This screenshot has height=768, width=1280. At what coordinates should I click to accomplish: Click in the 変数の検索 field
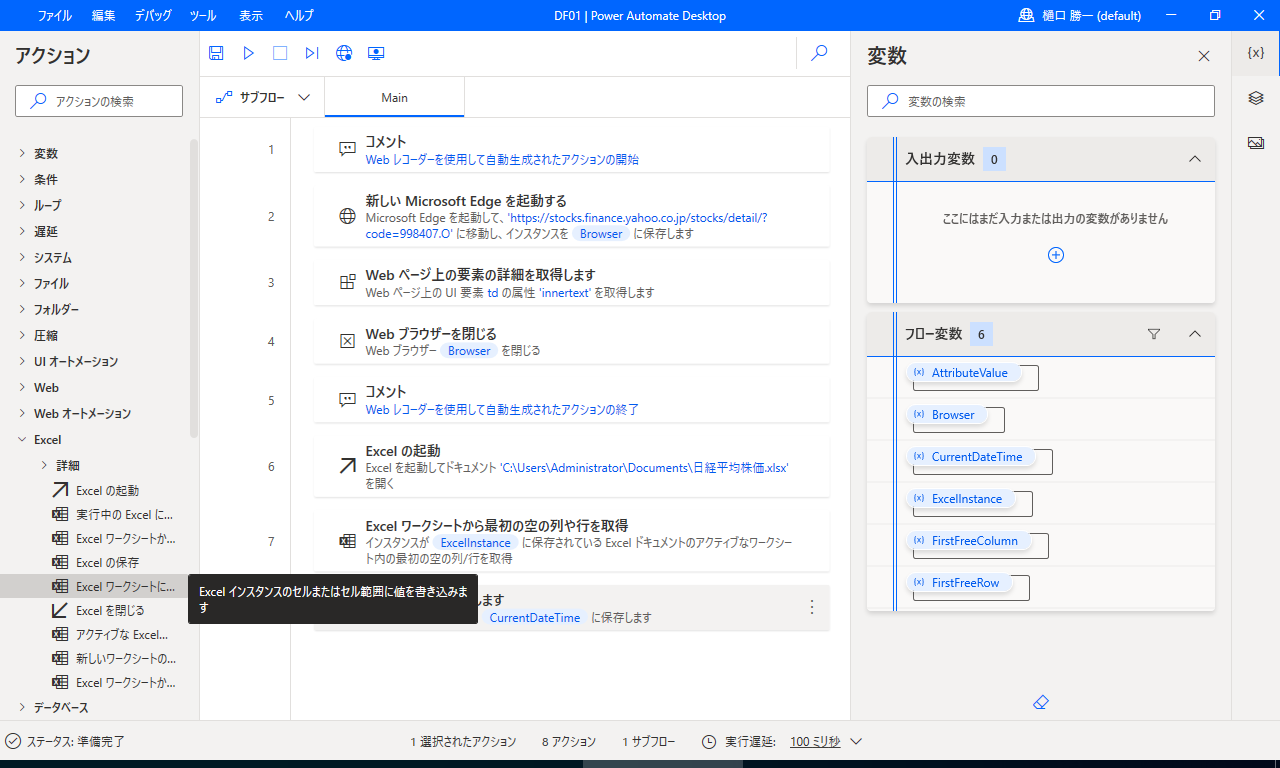[1041, 101]
